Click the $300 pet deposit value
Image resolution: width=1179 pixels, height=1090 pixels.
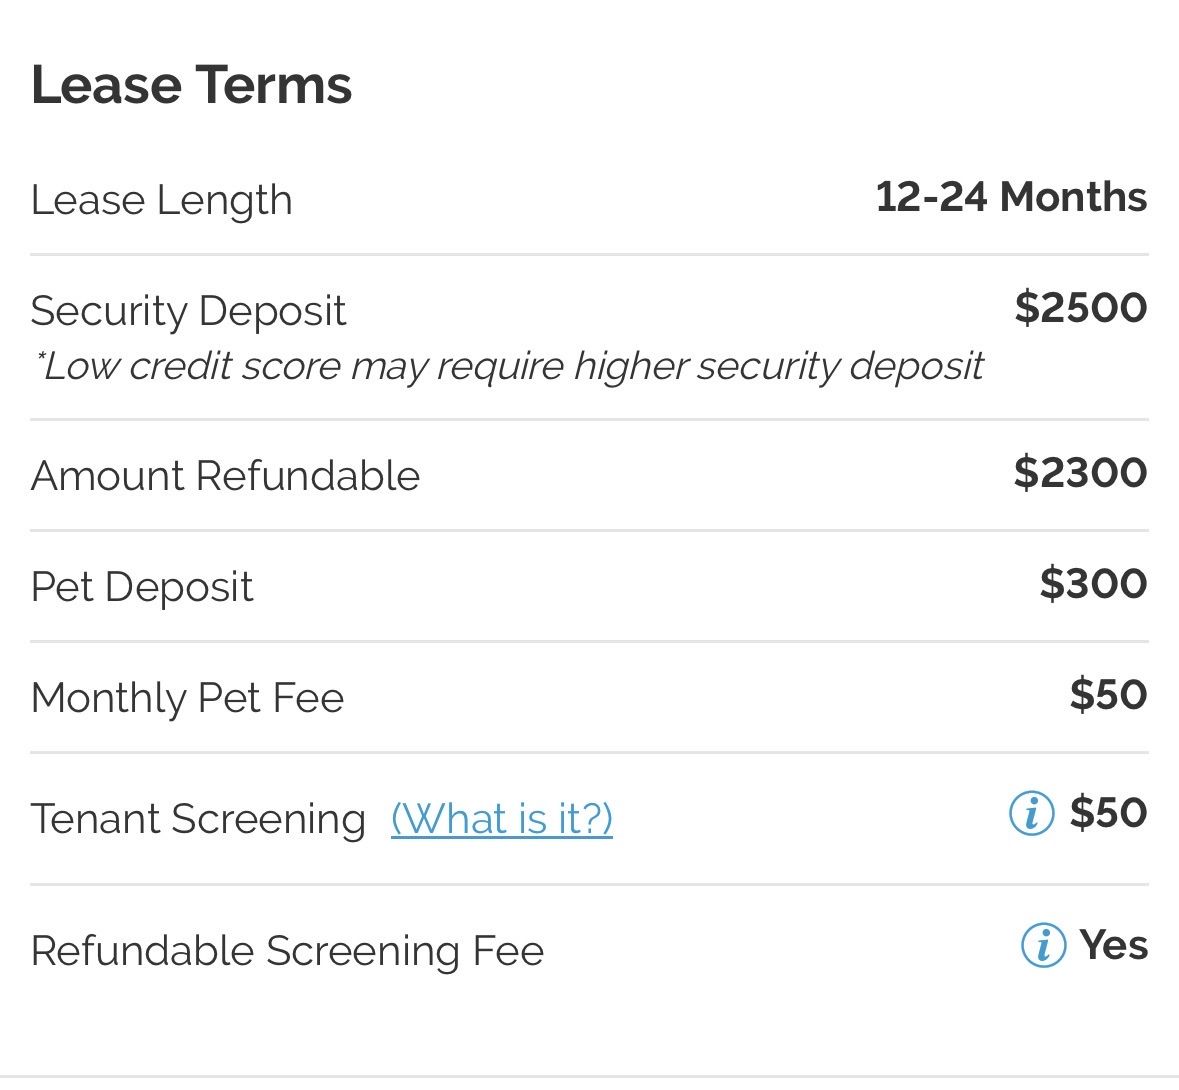tap(1093, 583)
